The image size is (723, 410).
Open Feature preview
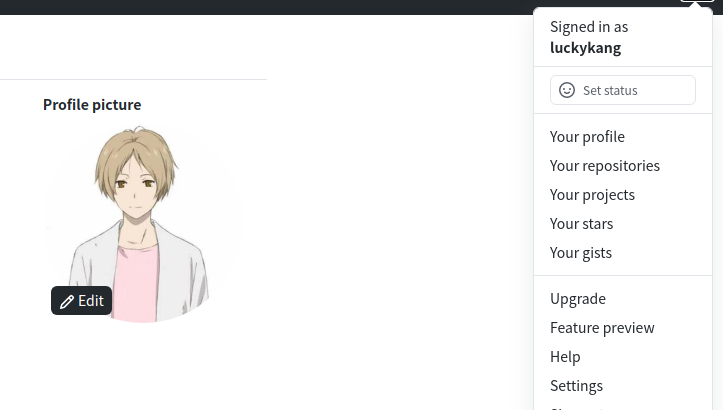[602, 328]
